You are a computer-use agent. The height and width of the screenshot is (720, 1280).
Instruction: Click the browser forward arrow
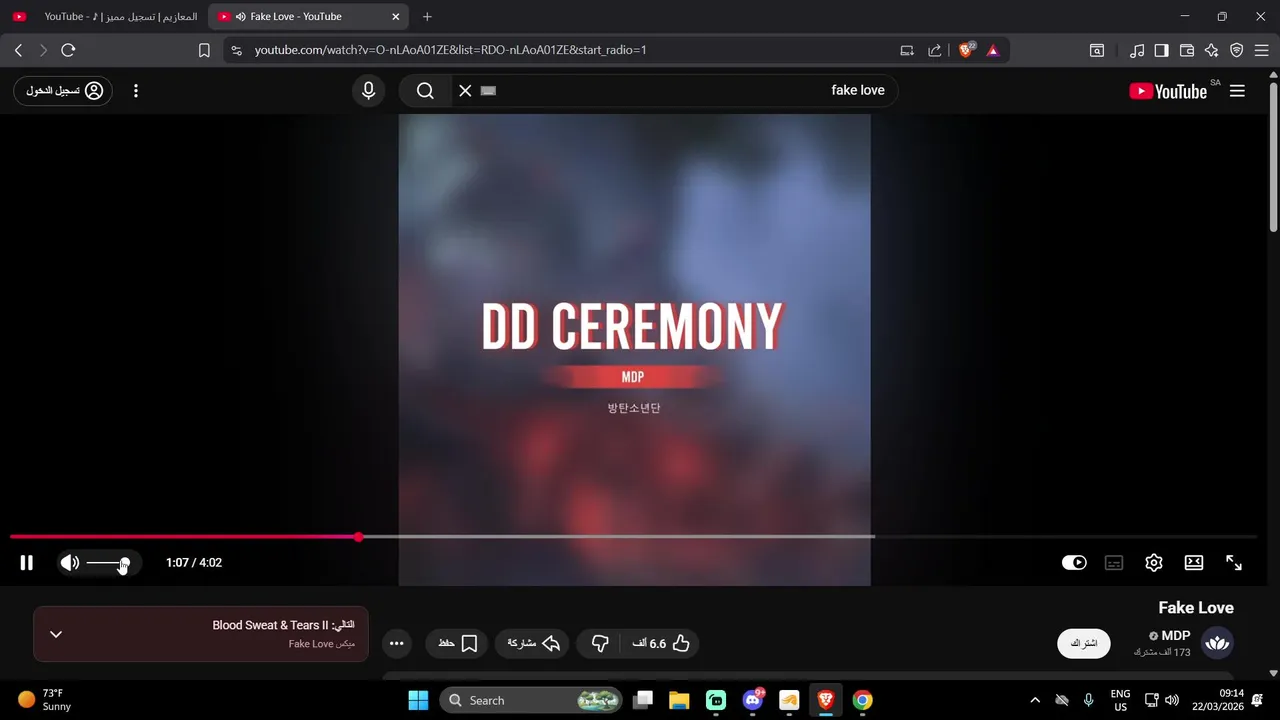(43, 50)
